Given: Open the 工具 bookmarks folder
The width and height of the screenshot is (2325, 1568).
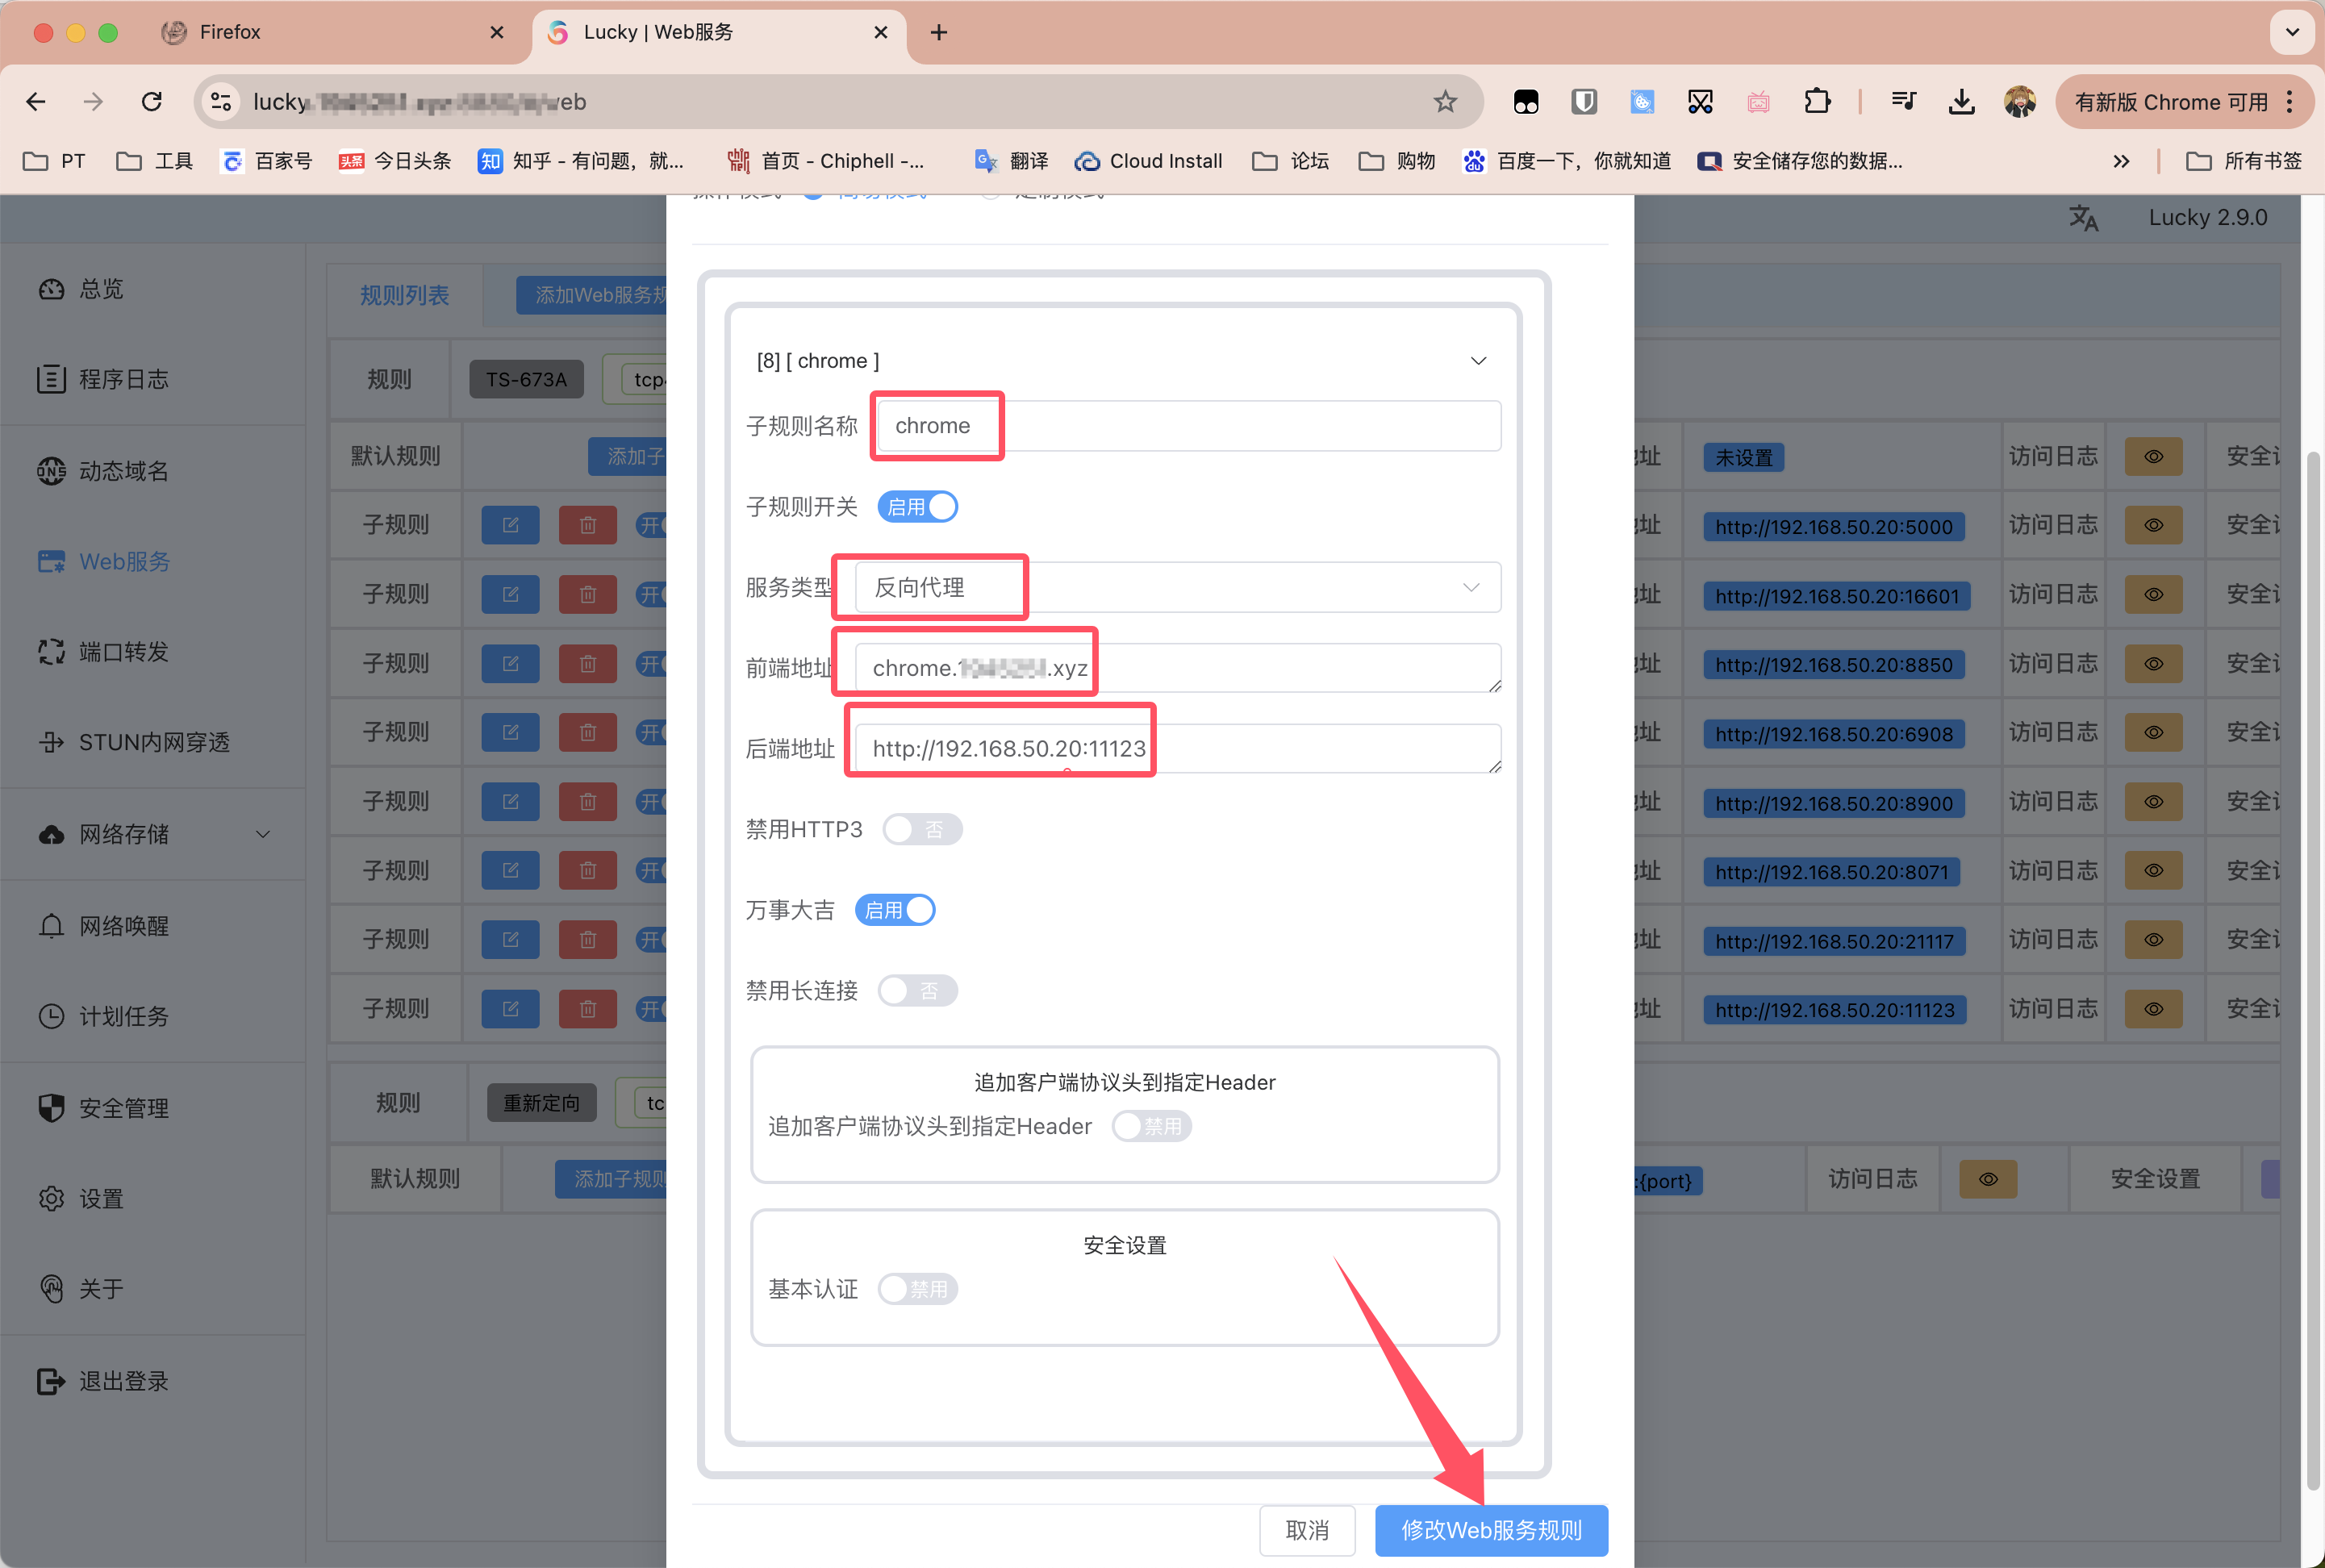Looking at the screenshot, I should (154, 161).
